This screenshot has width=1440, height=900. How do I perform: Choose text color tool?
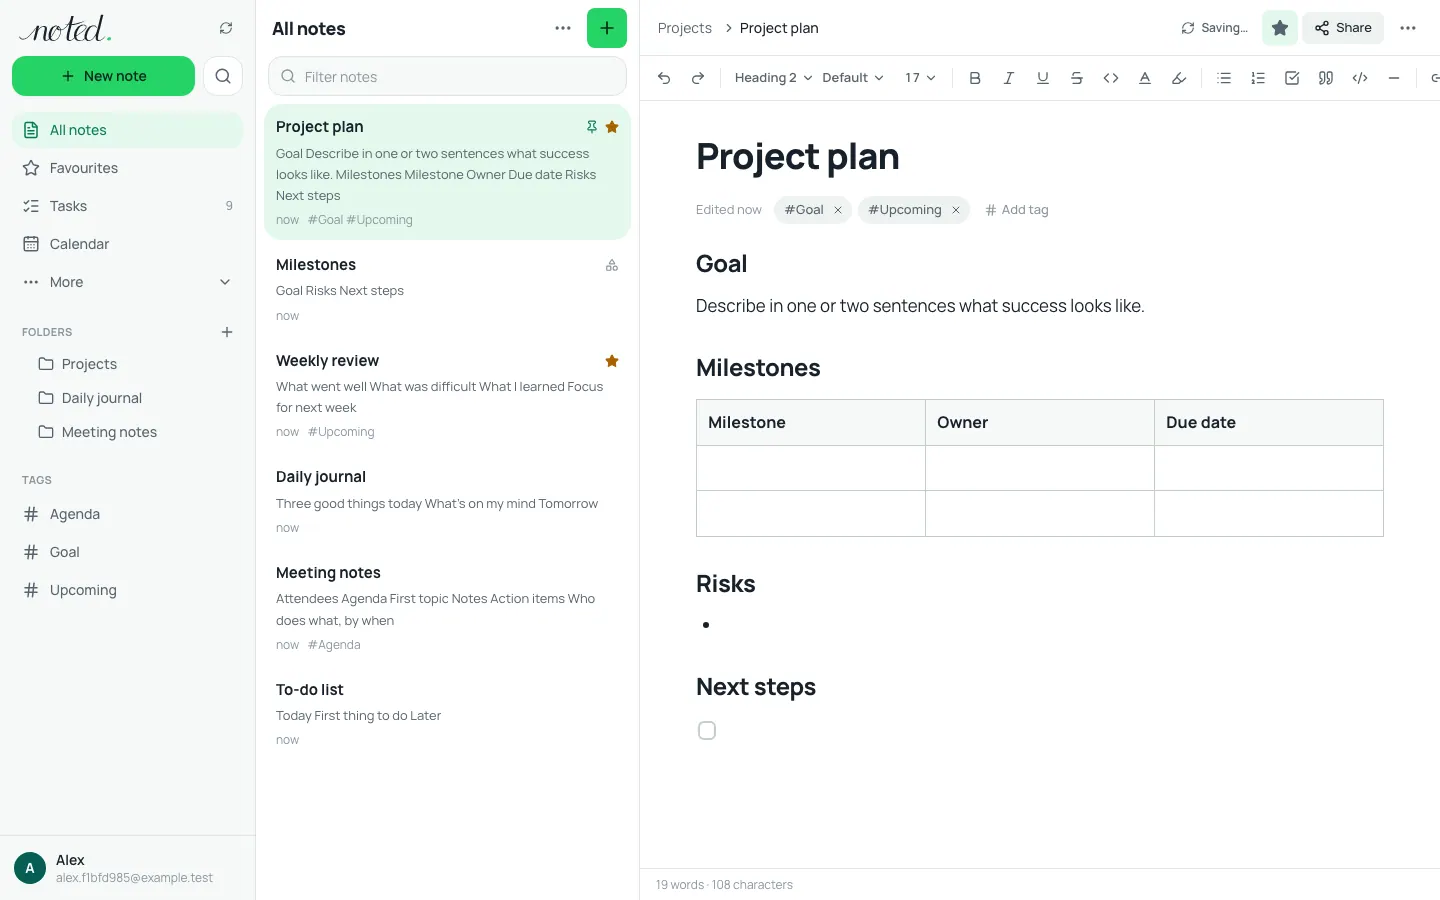point(1145,78)
